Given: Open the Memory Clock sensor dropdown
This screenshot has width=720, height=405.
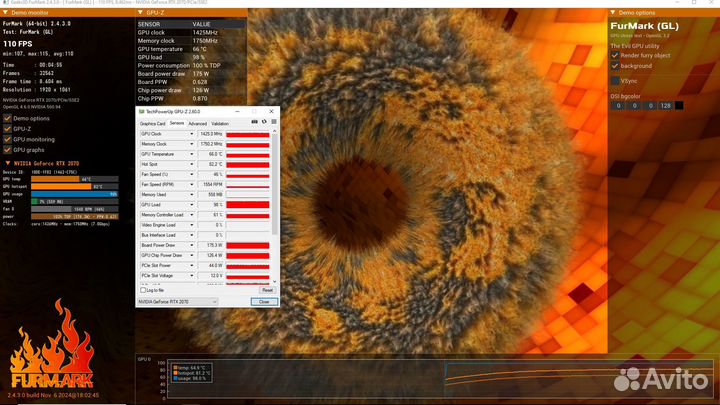Looking at the screenshot, I should 191,144.
